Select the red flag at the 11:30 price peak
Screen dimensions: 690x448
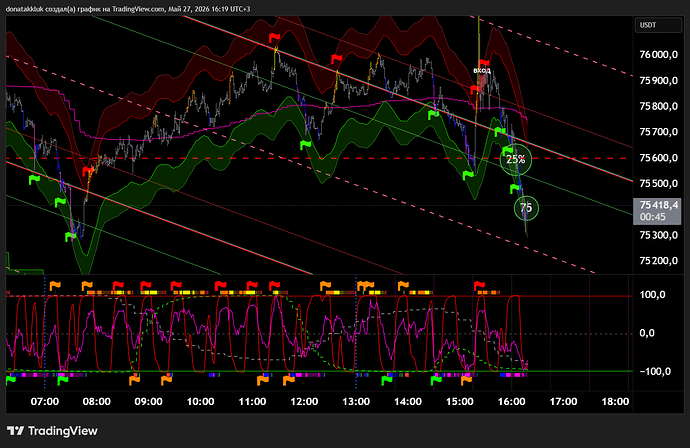coord(275,37)
